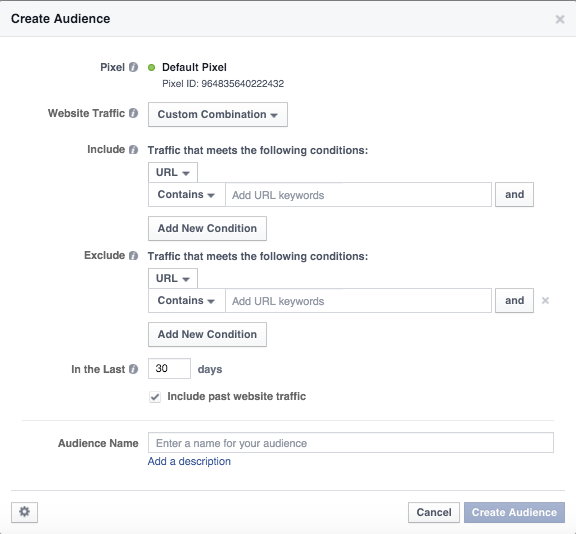Viewport: 576px width, 534px height.
Task: Toggle Include past website traffic checkbox
Action: click(x=155, y=397)
